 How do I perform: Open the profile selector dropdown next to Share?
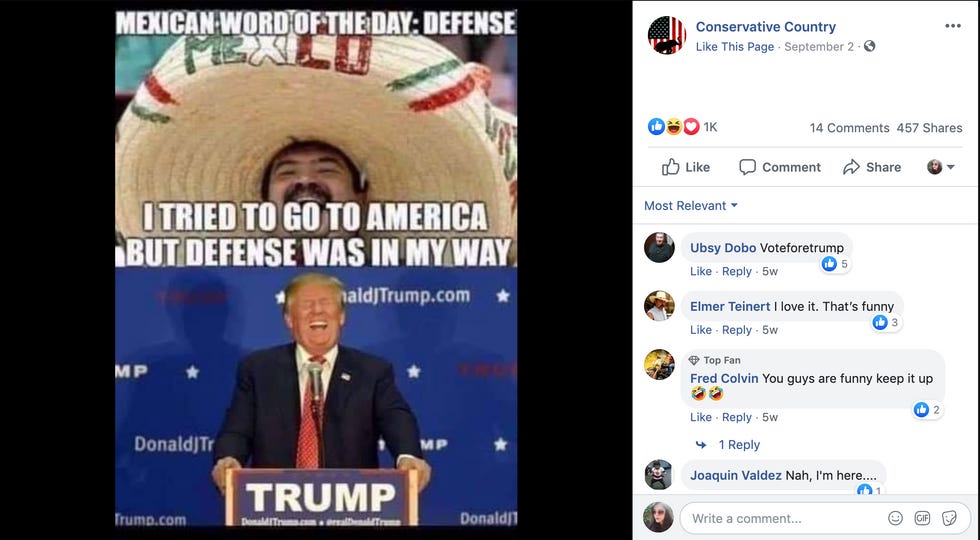[941, 167]
